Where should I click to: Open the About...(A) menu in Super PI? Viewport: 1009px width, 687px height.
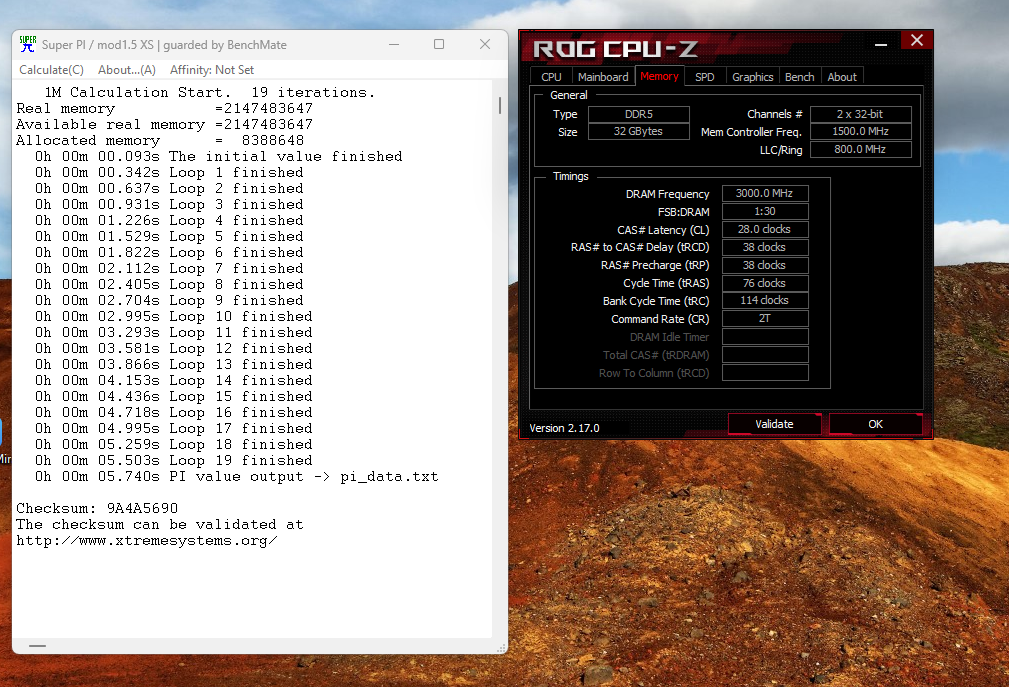click(x=127, y=70)
